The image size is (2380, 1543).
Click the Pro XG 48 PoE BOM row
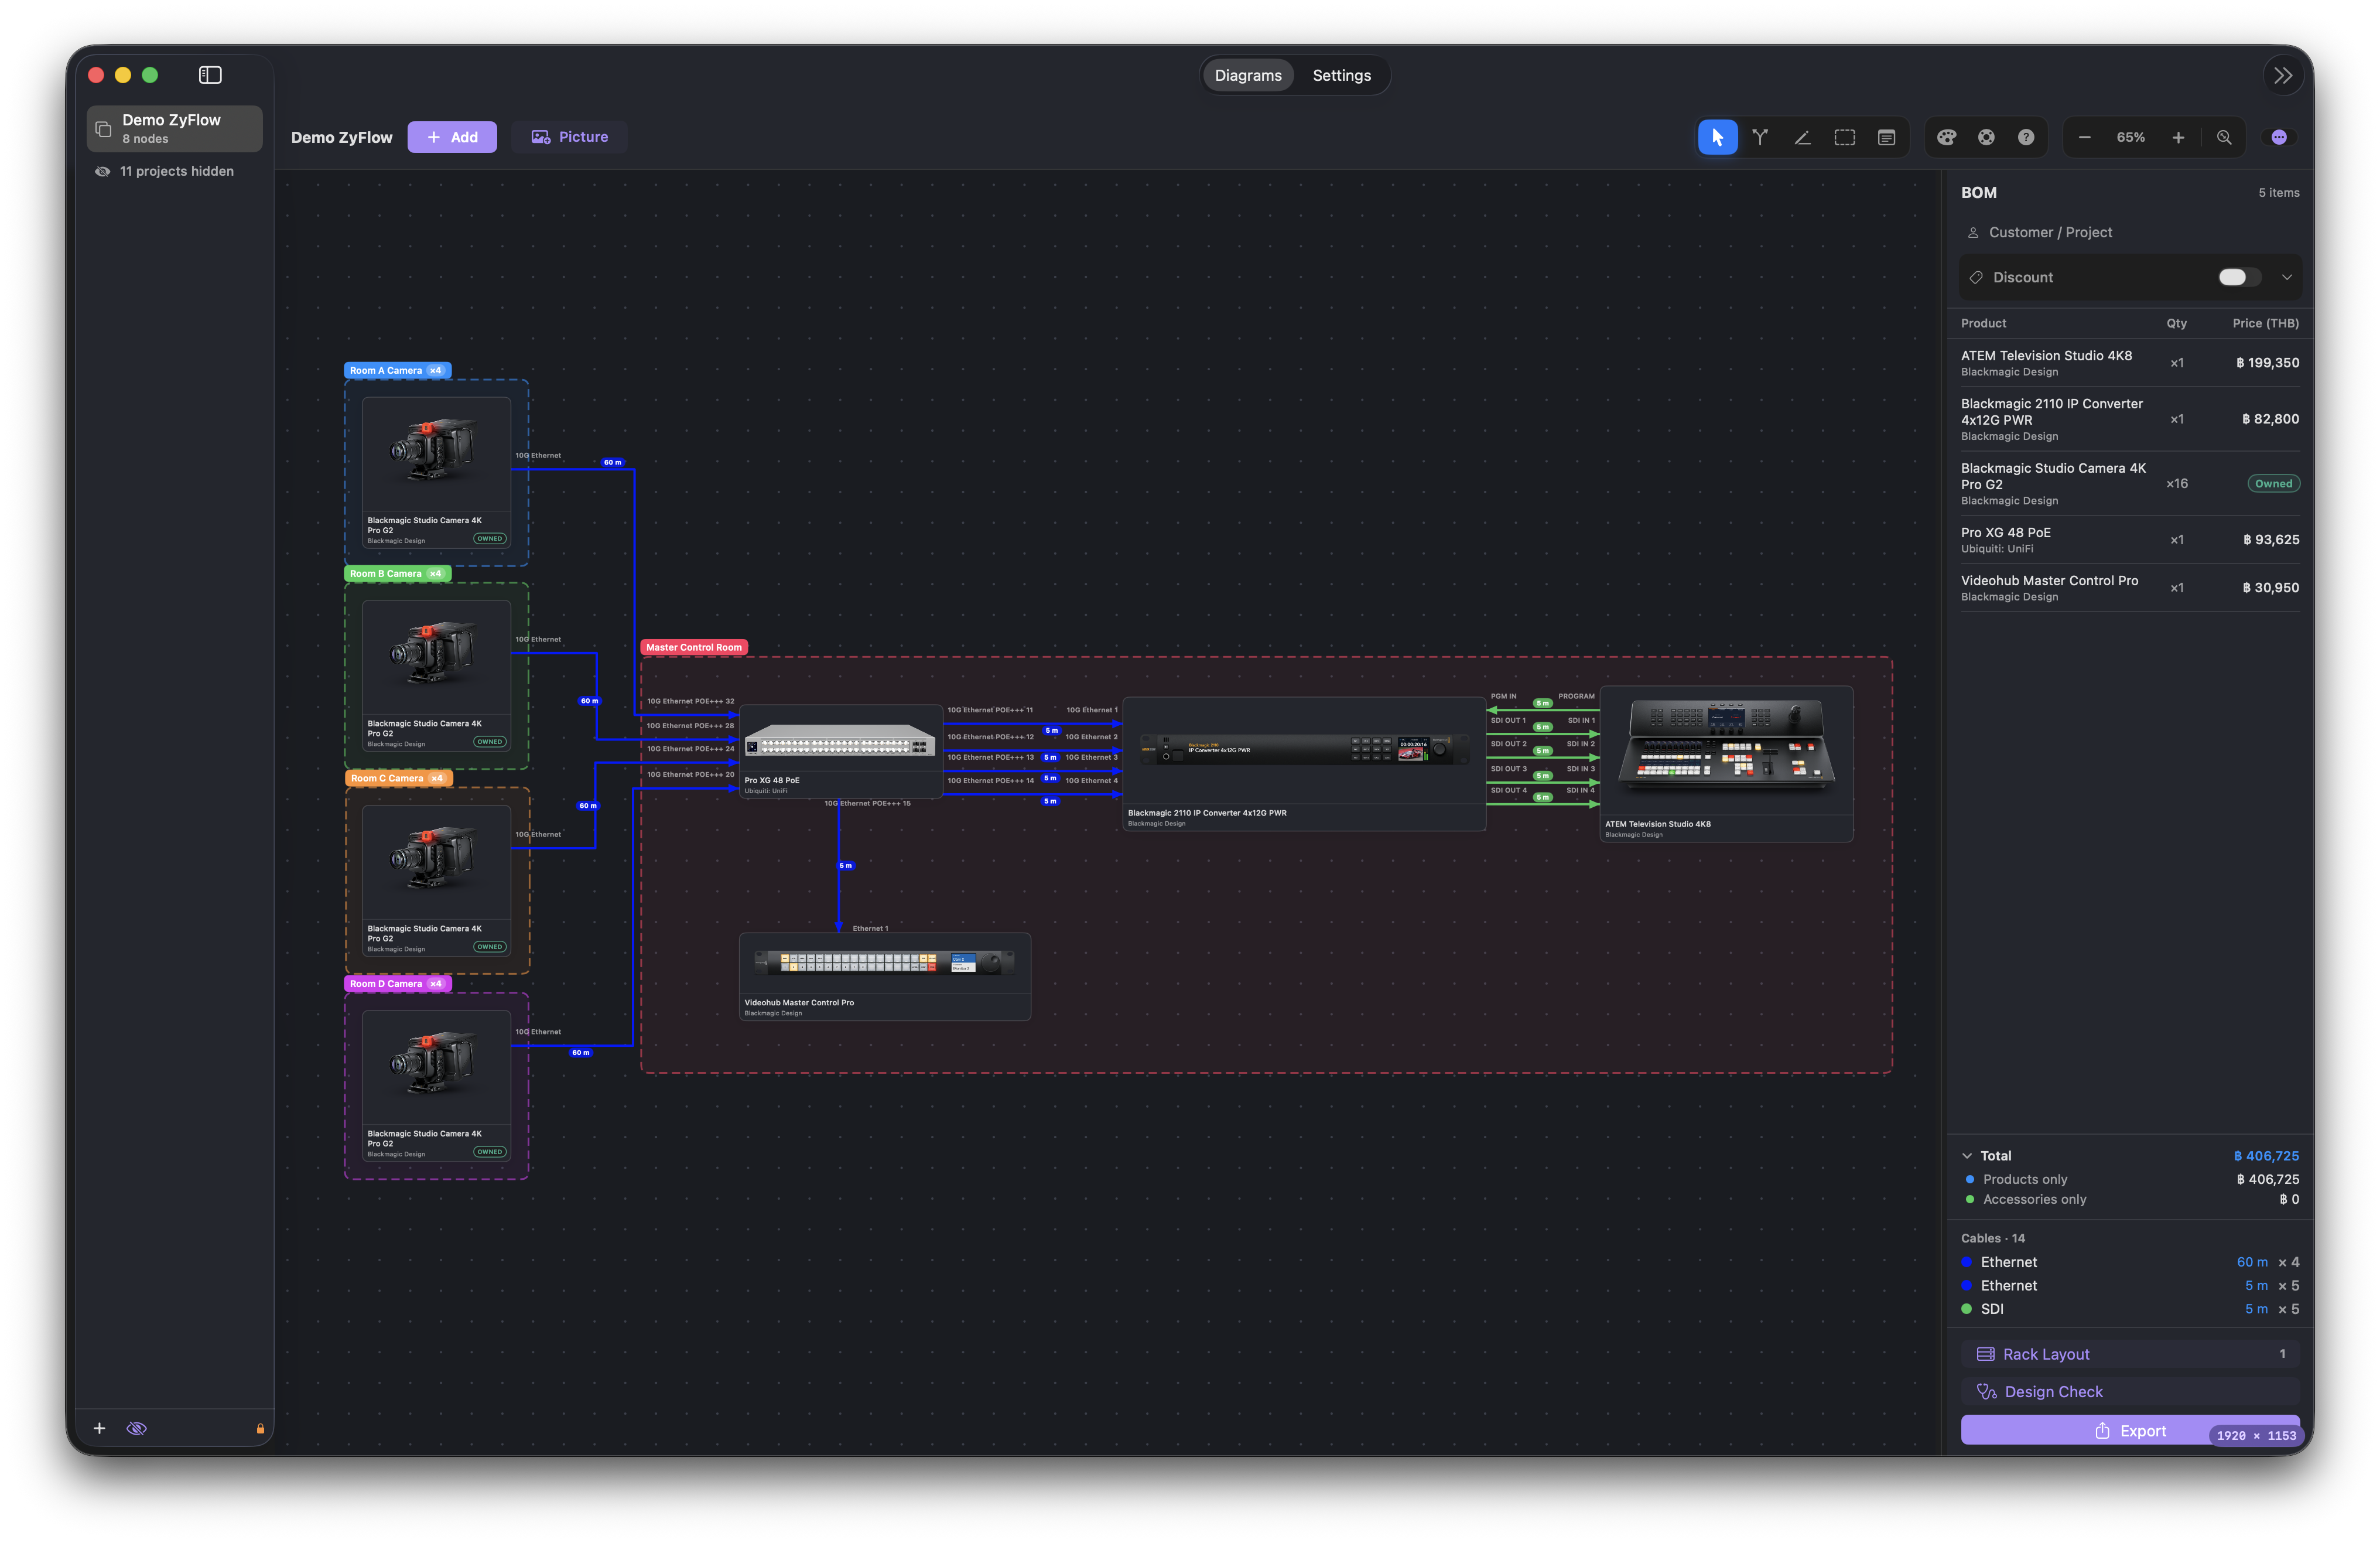(x=2130, y=540)
